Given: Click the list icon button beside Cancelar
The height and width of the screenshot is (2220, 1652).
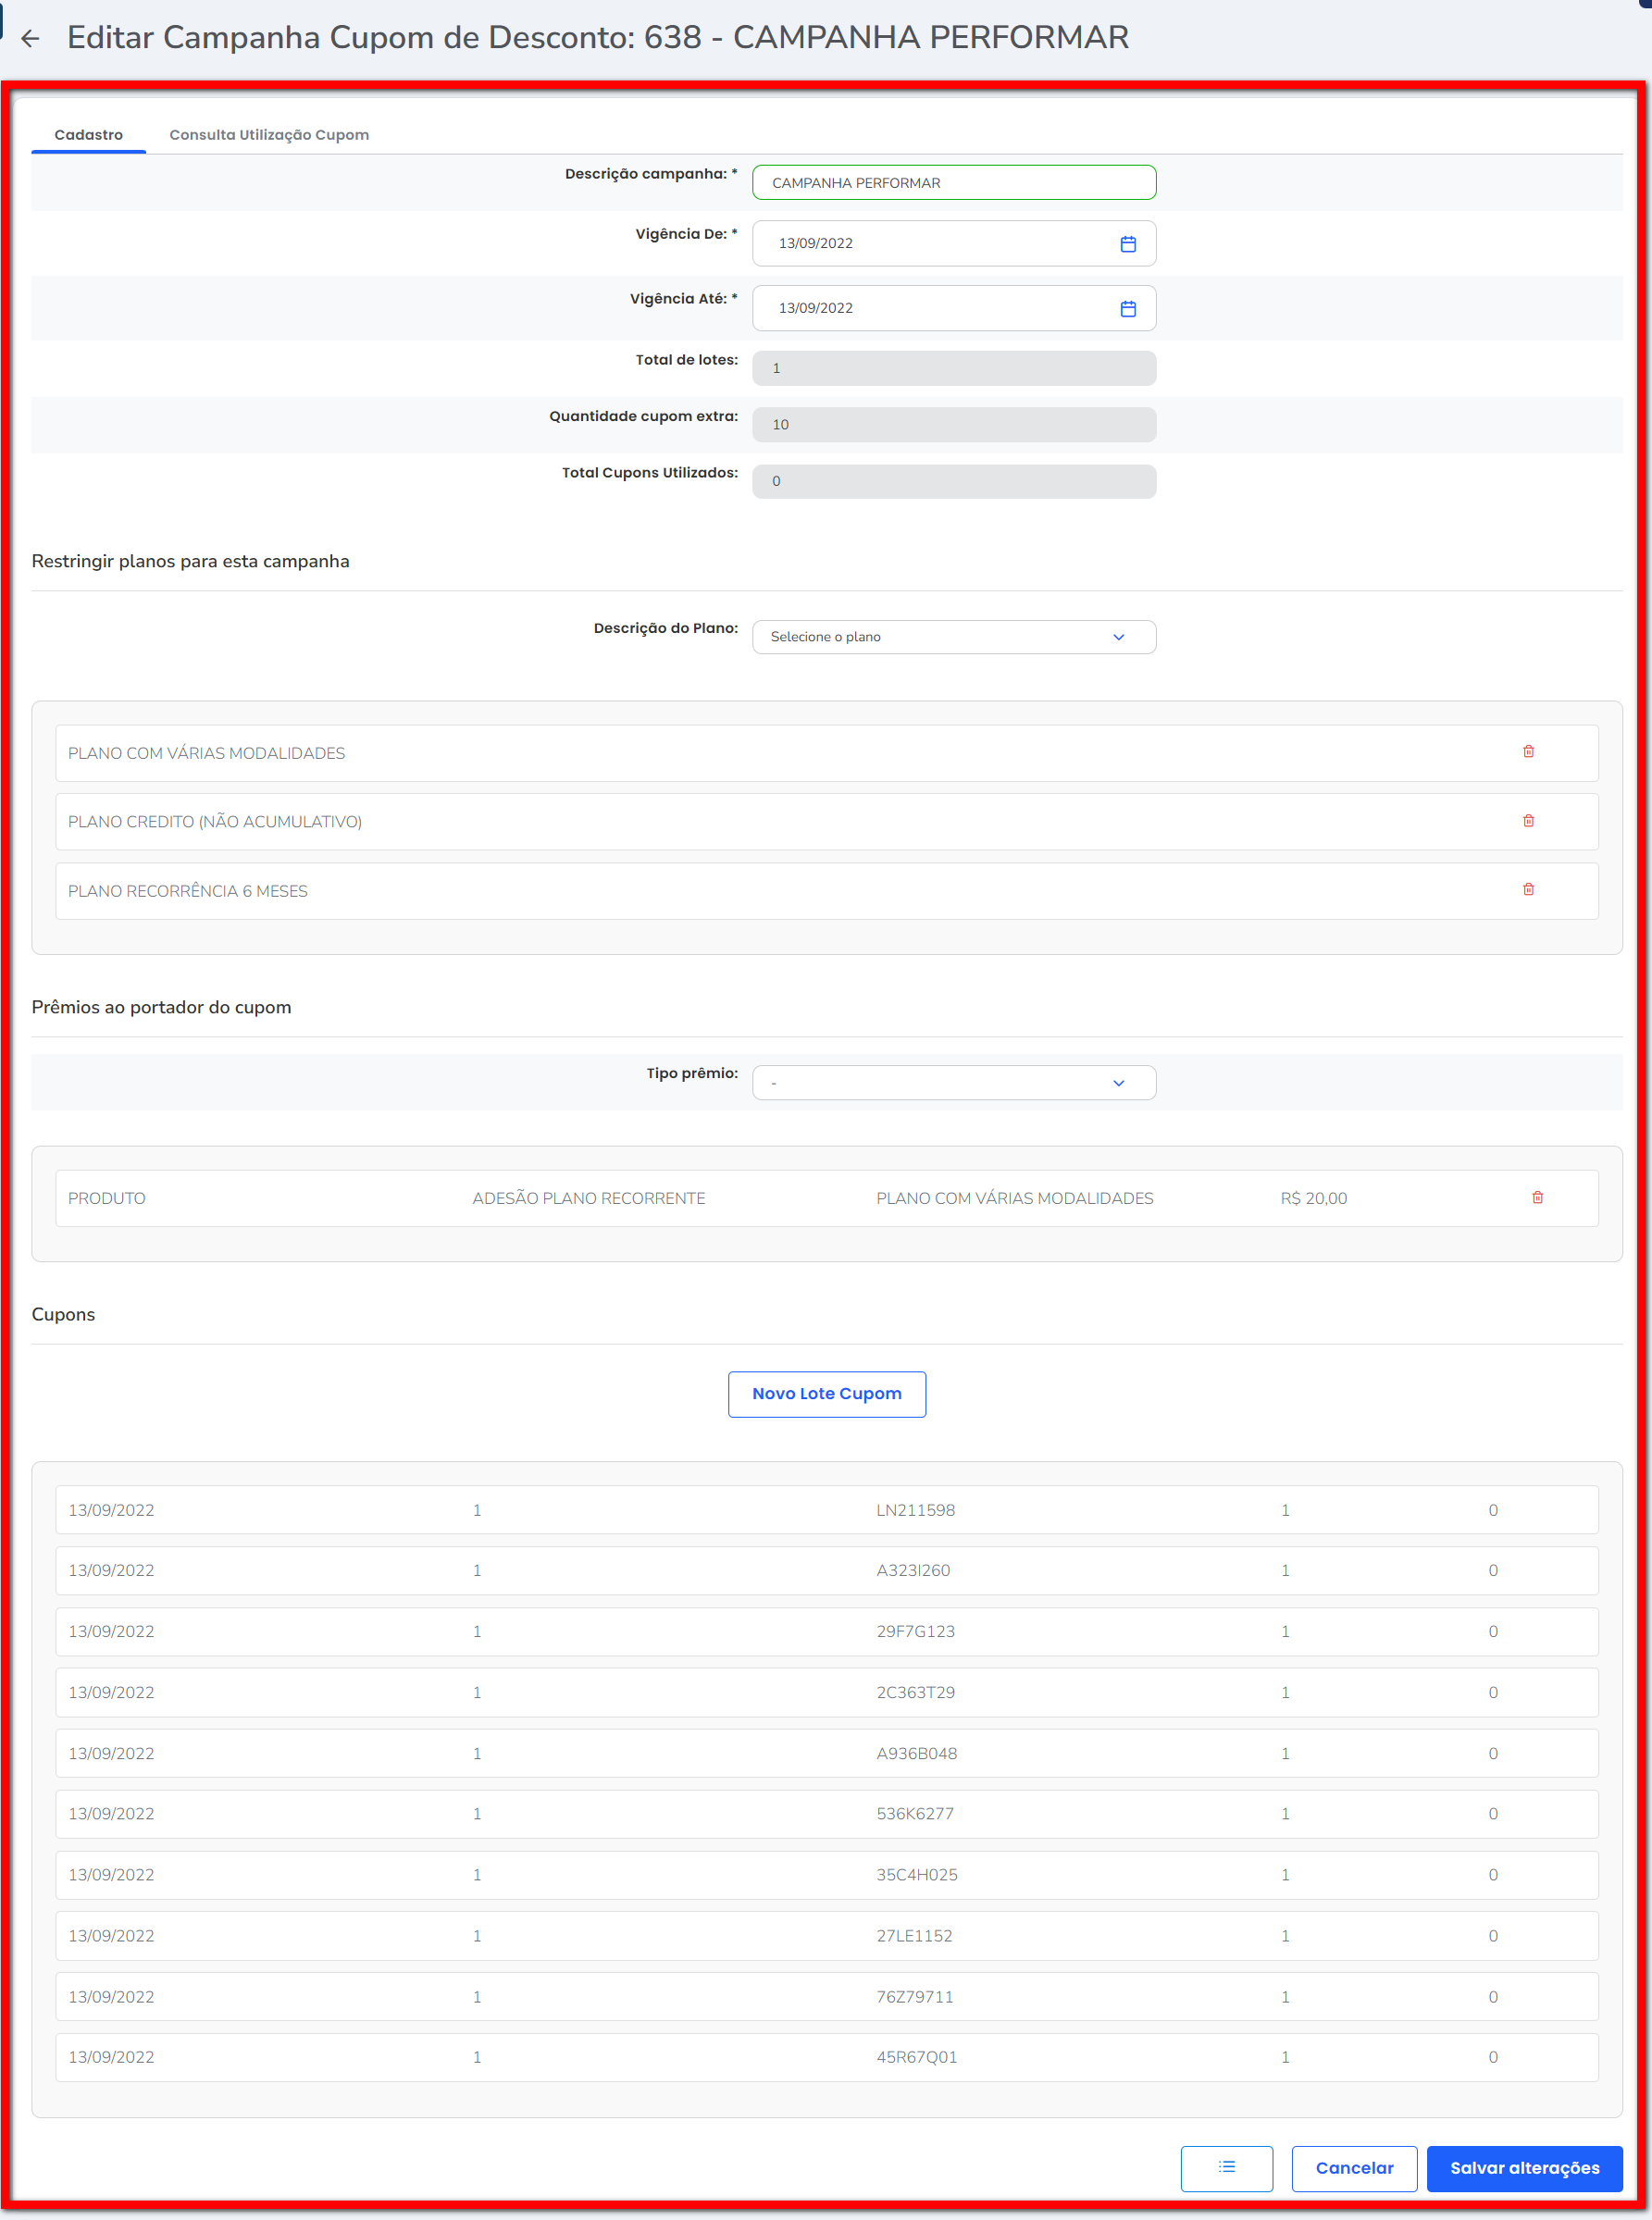Looking at the screenshot, I should [x=1225, y=2167].
